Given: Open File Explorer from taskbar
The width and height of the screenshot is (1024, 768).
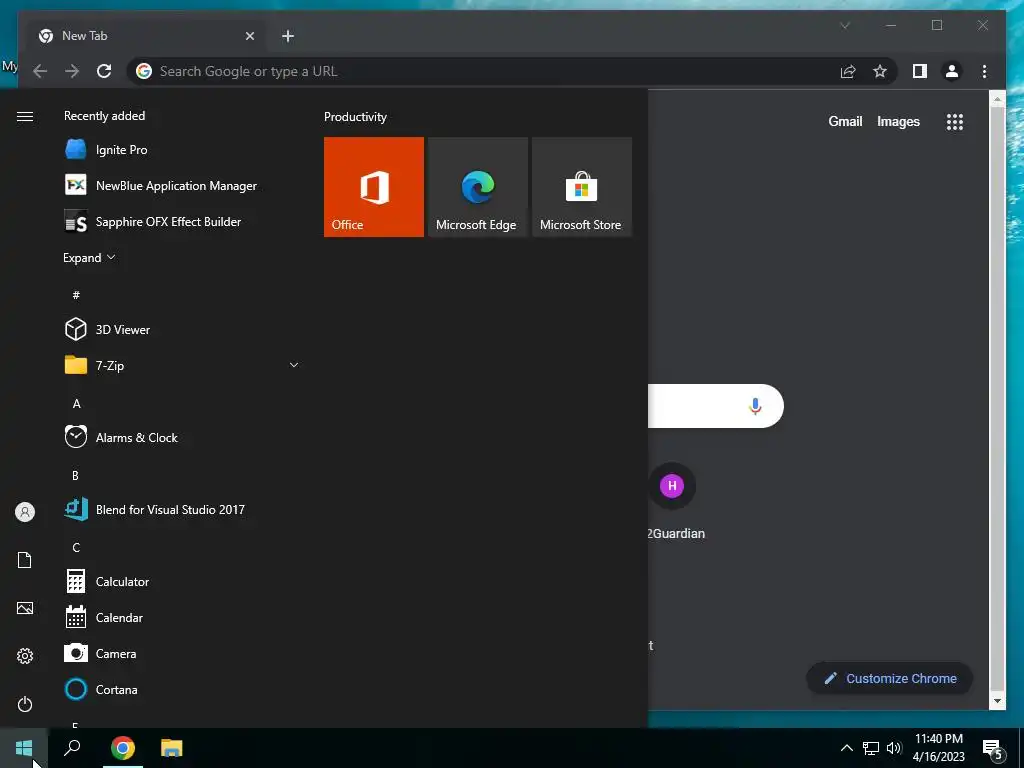Looking at the screenshot, I should pyautogui.click(x=172, y=748).
